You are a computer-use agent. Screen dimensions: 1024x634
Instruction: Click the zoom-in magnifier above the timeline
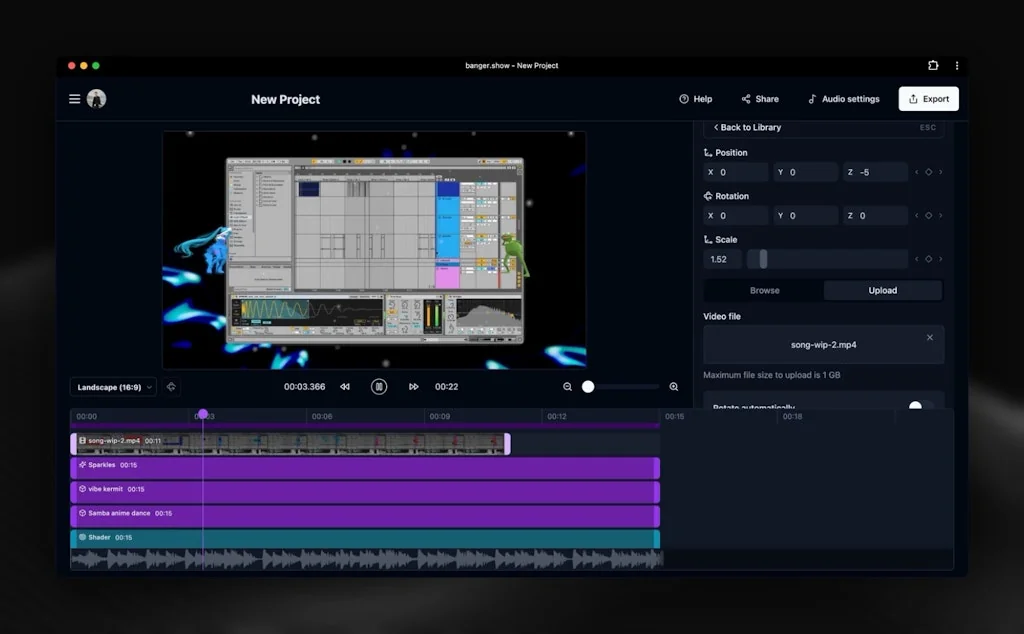[x=674, y=386]
